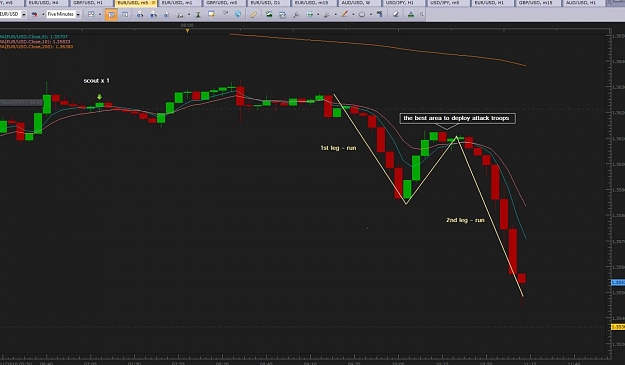Viewport: 625px width, 365px height.
Task: Click the orange-highlighted active toolbar icon
Action: point(111,14)
